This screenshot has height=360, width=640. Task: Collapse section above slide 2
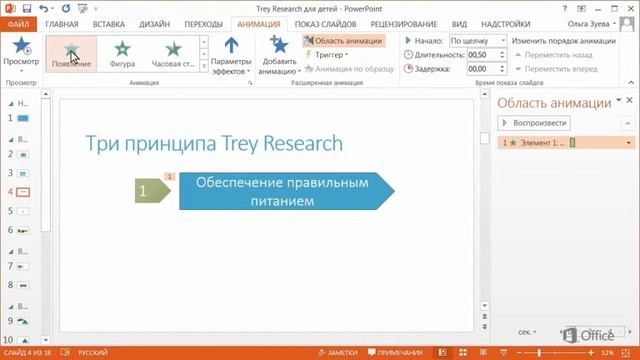(11, 140)
